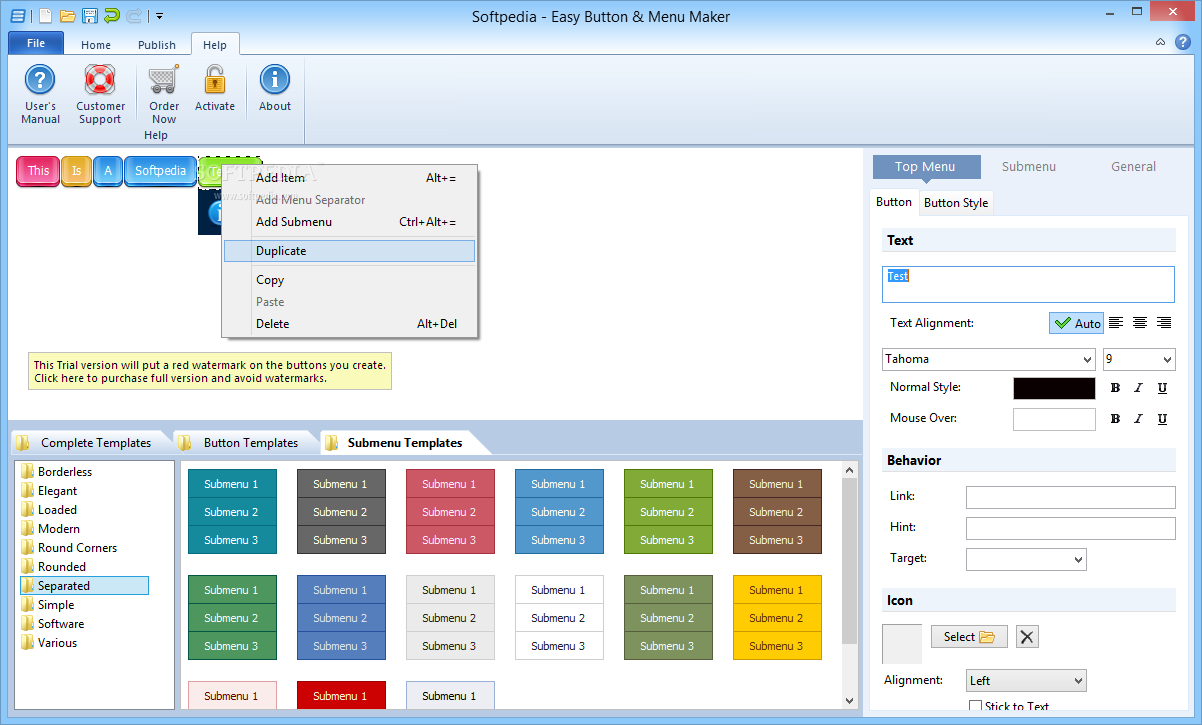This screenshot has height=725, width=1202.
Task: Toggle the Auto text alignment button
Action: [x=1077, y=323]
